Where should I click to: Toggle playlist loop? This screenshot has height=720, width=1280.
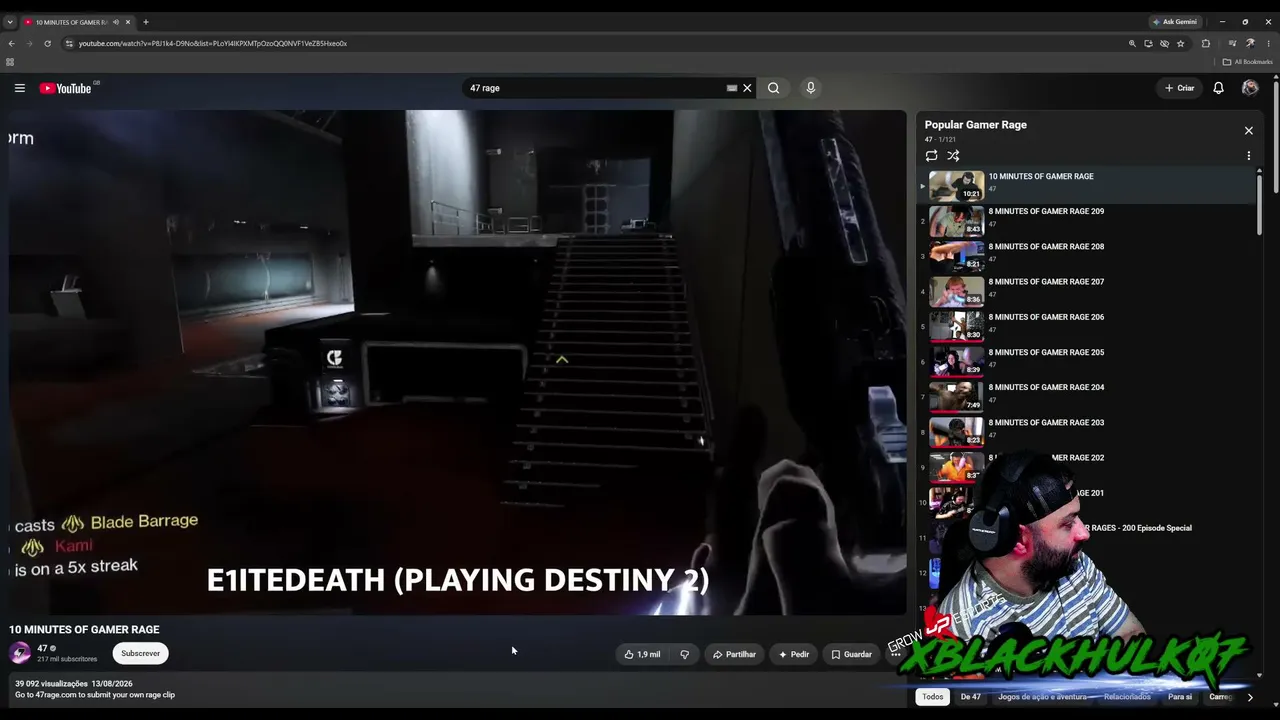(x=931, y=156)
